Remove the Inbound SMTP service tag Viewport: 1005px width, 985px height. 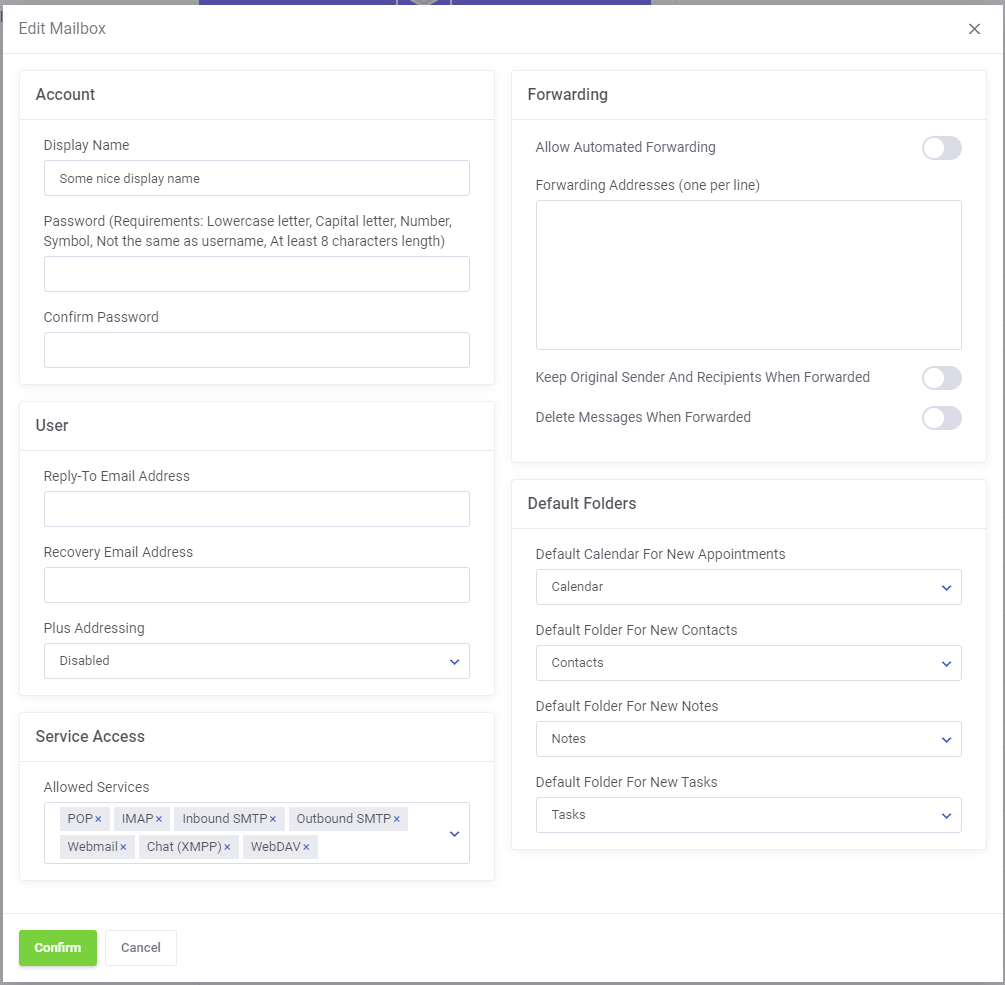pyautogui.click(x=273, y=819)
